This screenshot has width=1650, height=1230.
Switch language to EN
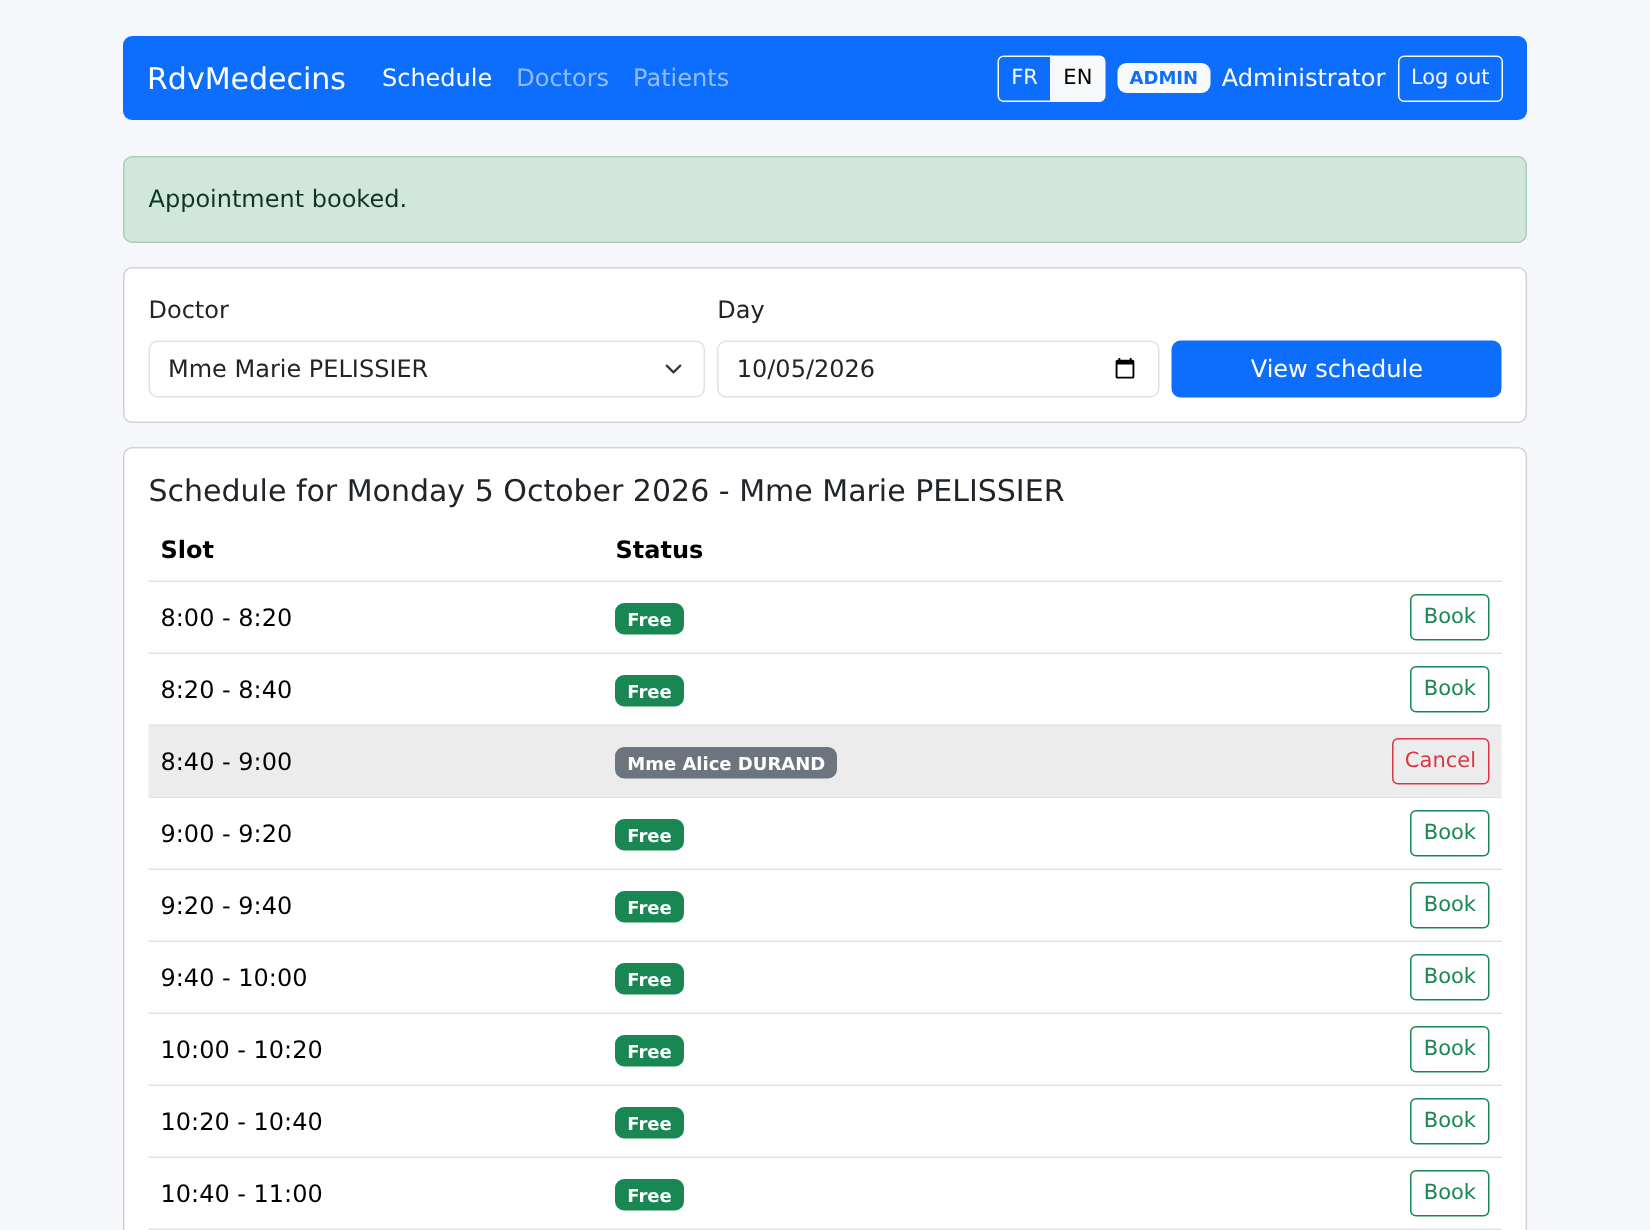click(1077, 78)
